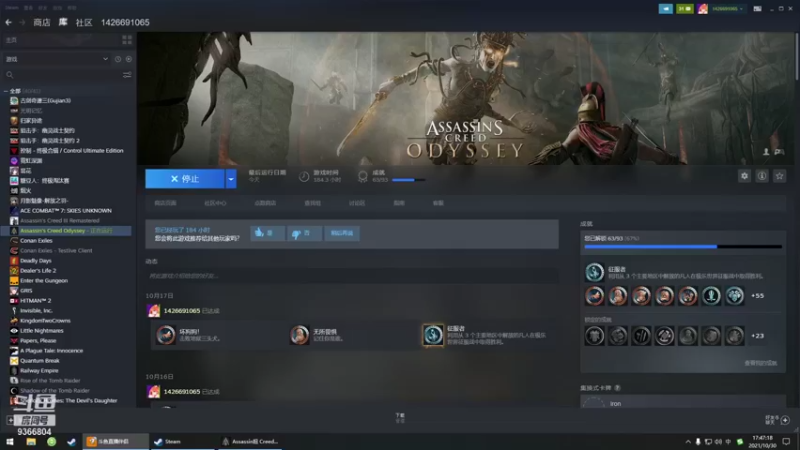The height and width of the screenshot is (450, 800).
Task: Select 古剑奇谭三 (Gujian3) in library
Action: [x=45, y=101]
